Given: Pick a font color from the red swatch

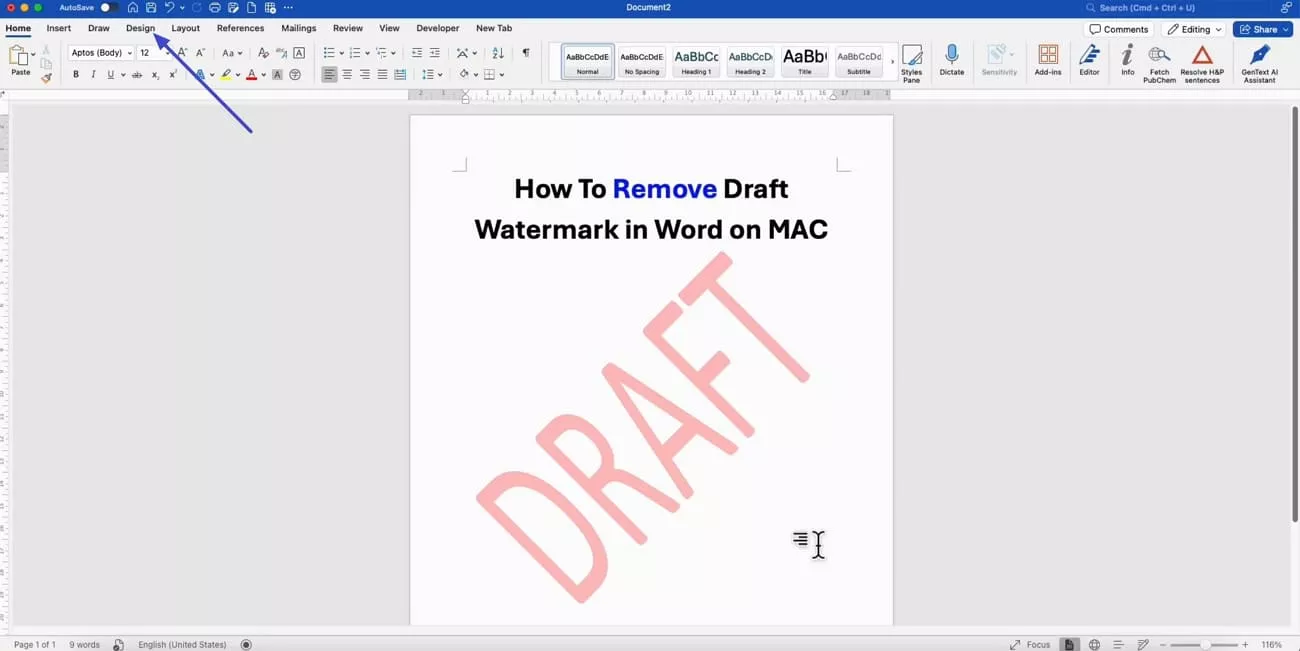Looking at the screenshot, I should pyautogui.click(x=251, y=74).
